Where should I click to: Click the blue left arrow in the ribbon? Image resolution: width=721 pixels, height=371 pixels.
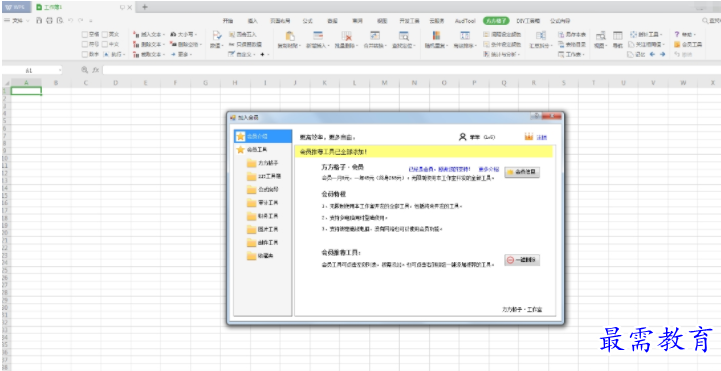[652, 54]
